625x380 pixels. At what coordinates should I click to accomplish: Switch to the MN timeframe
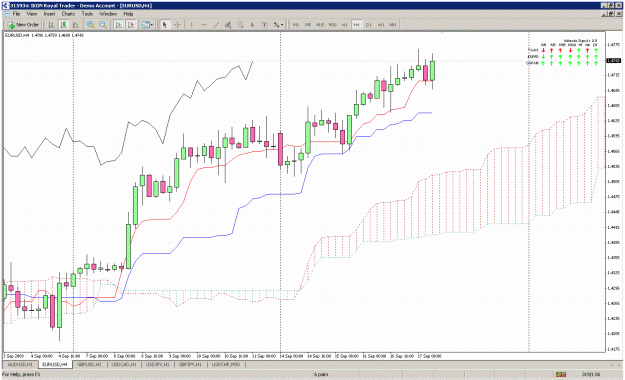coord(393,25)
